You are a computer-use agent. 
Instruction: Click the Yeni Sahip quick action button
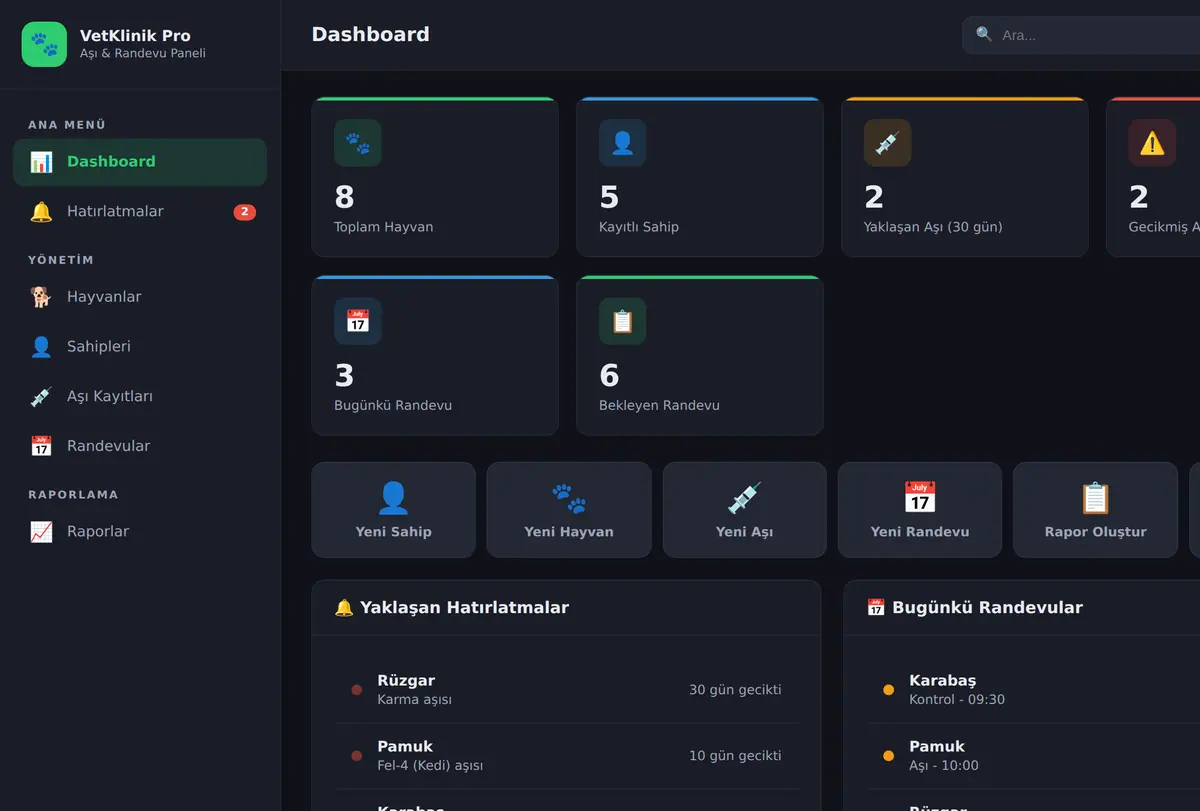click(x=394, y=510)
